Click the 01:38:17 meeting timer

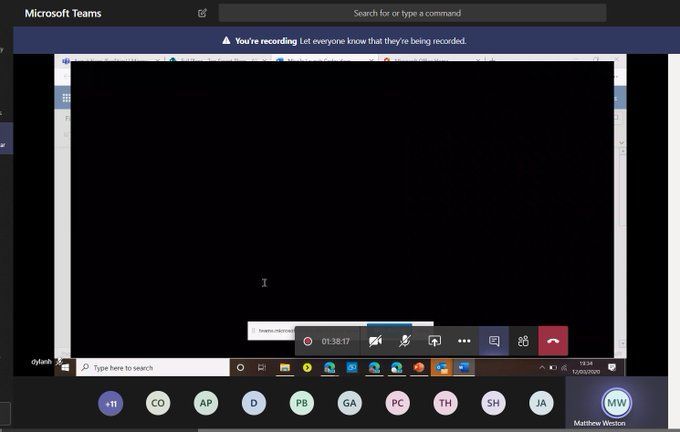pos(336,341)
